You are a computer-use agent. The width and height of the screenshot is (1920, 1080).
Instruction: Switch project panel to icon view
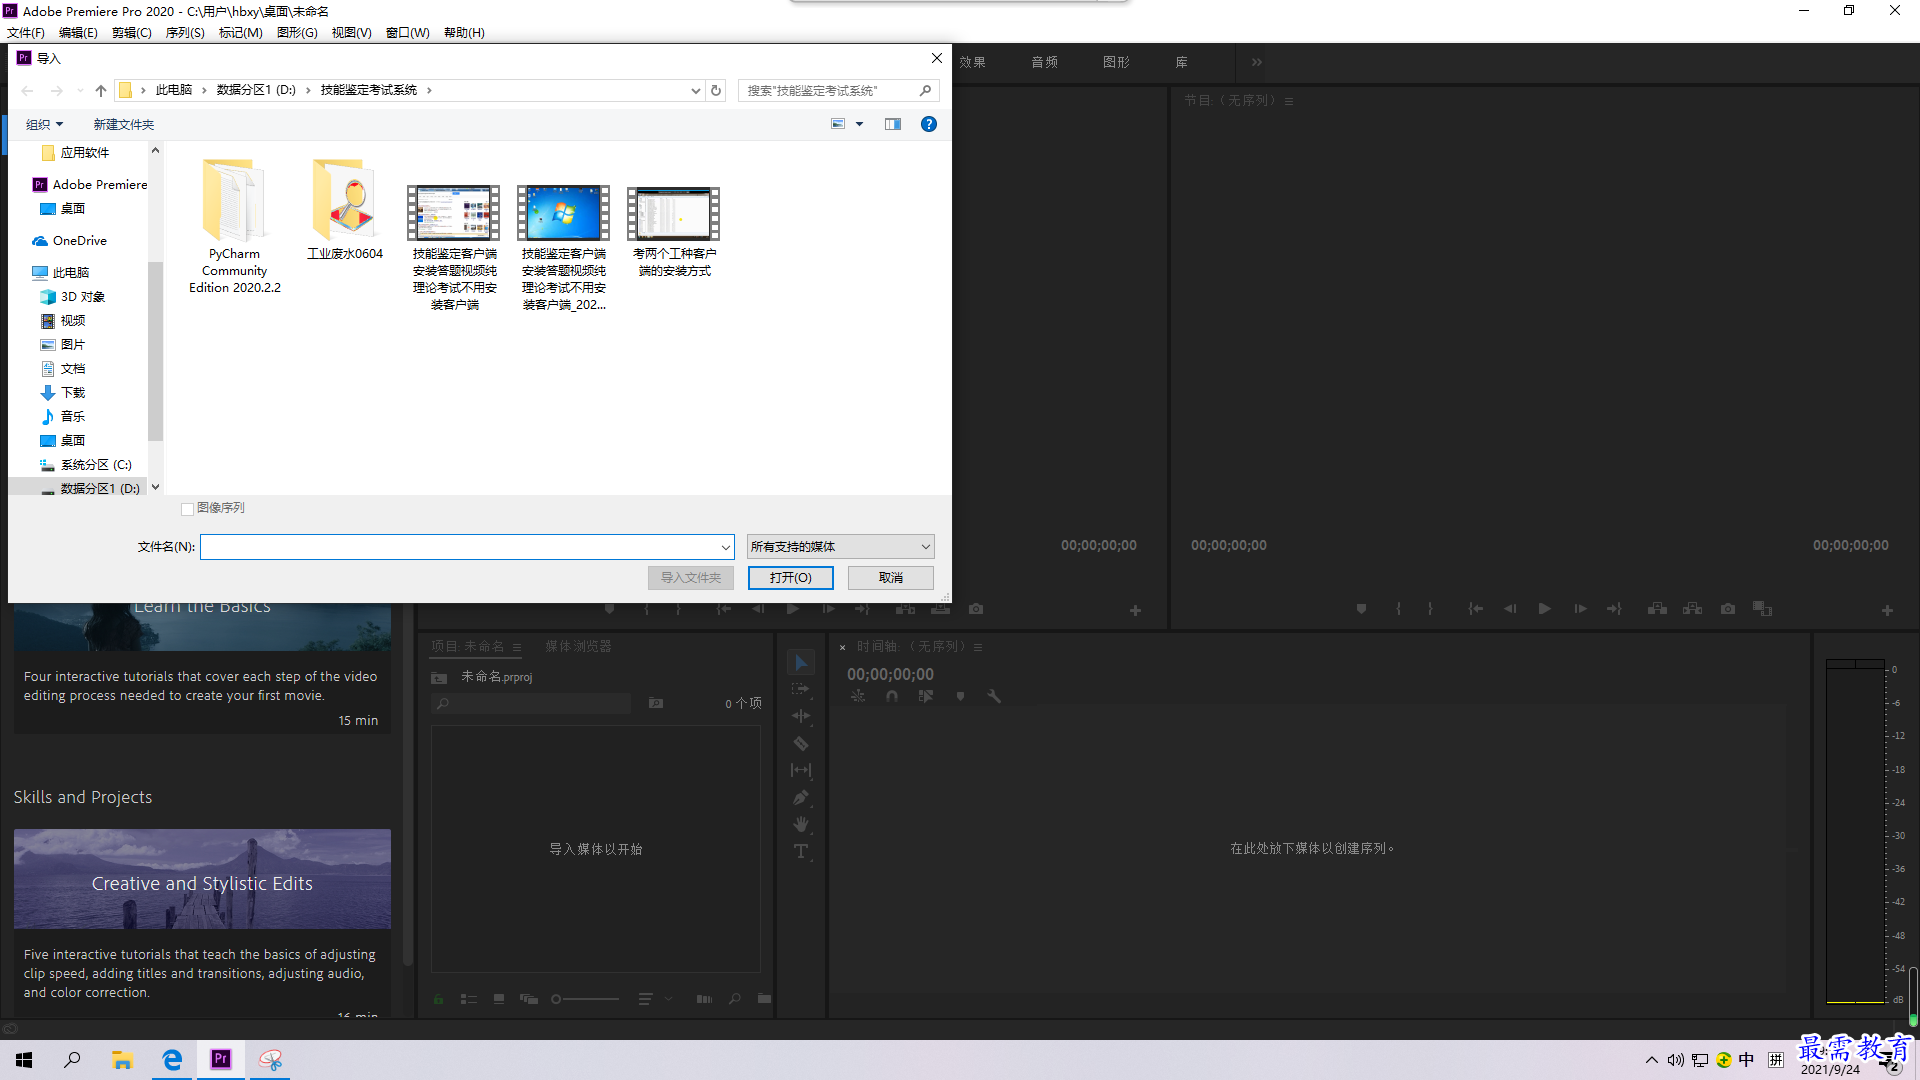tap(499, 999)
